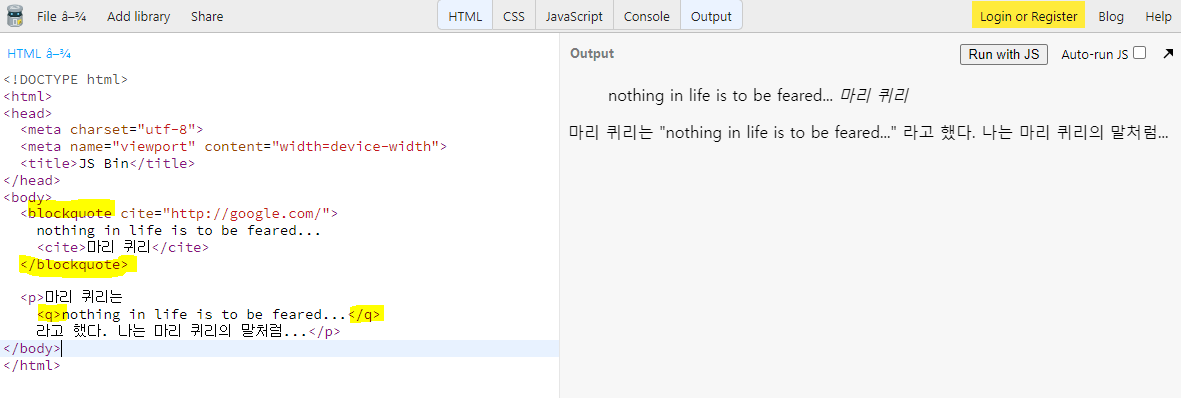Click the blockquote text in the output pane
The width and height of the screenshot is (1181, 398).
click(758, 96)
